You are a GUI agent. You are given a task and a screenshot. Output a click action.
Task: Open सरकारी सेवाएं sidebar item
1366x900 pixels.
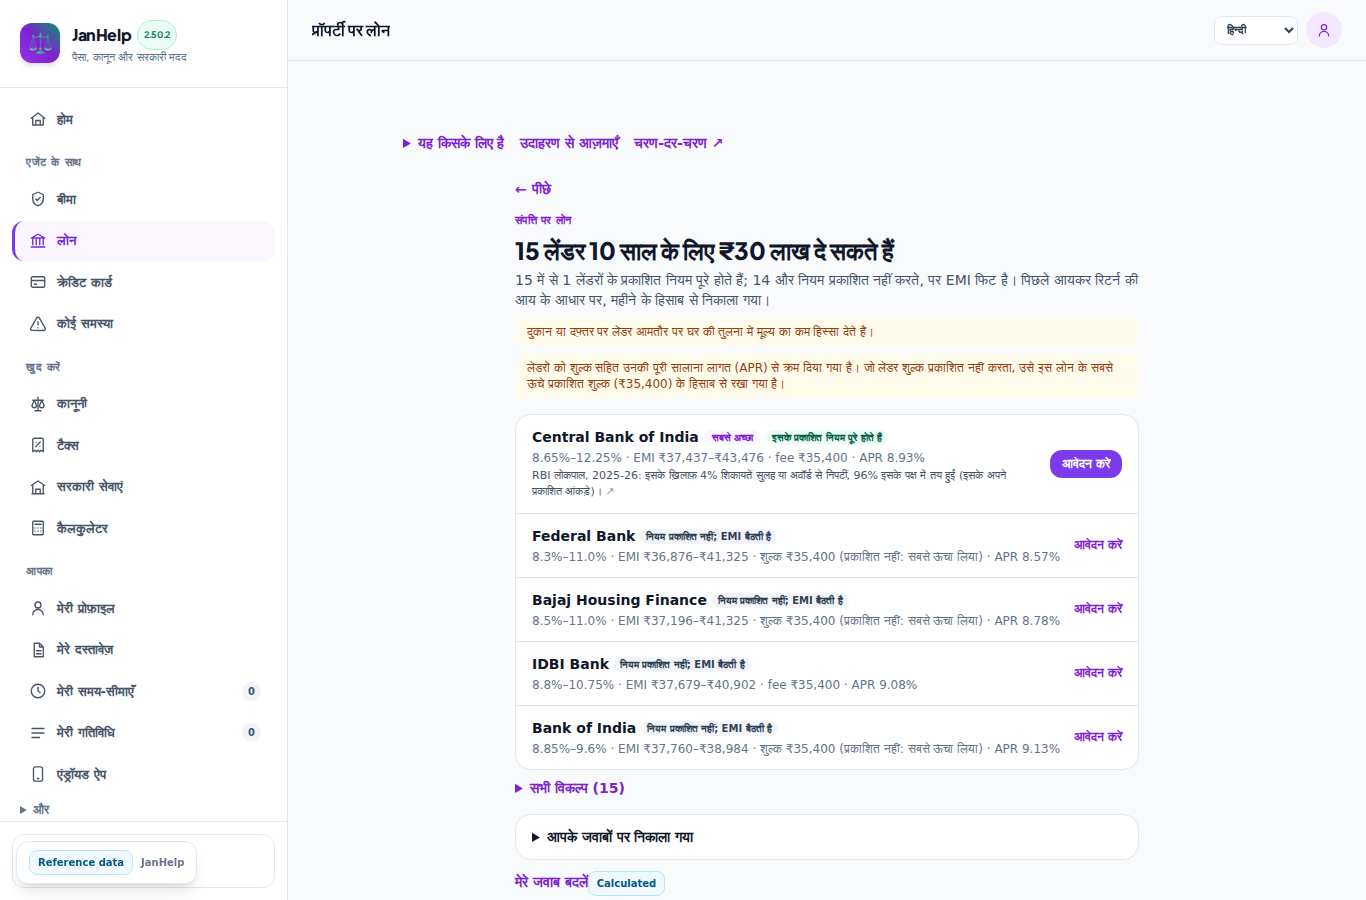[x=143, y=486]
